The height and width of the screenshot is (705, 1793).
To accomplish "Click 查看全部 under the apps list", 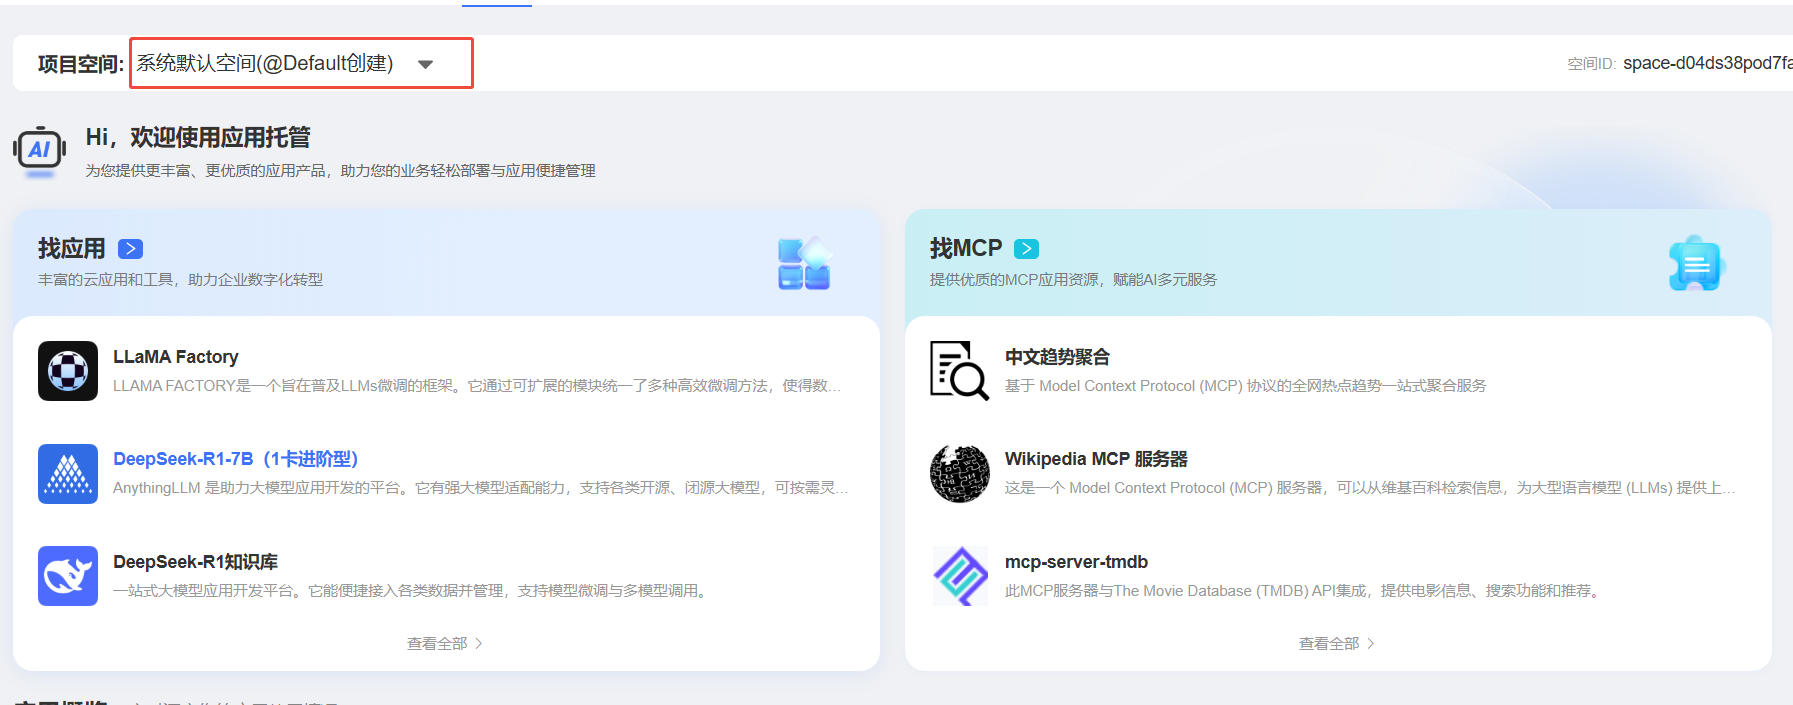I will (x=445, y=644).
